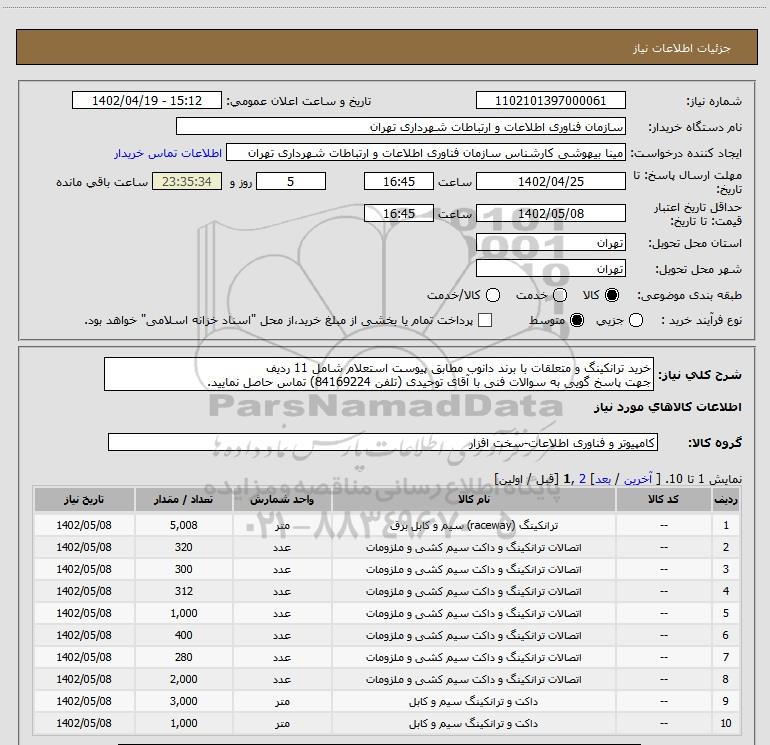
Task: Click the quantity 2,000 in row 8
Action: click(x=184, y=679)
